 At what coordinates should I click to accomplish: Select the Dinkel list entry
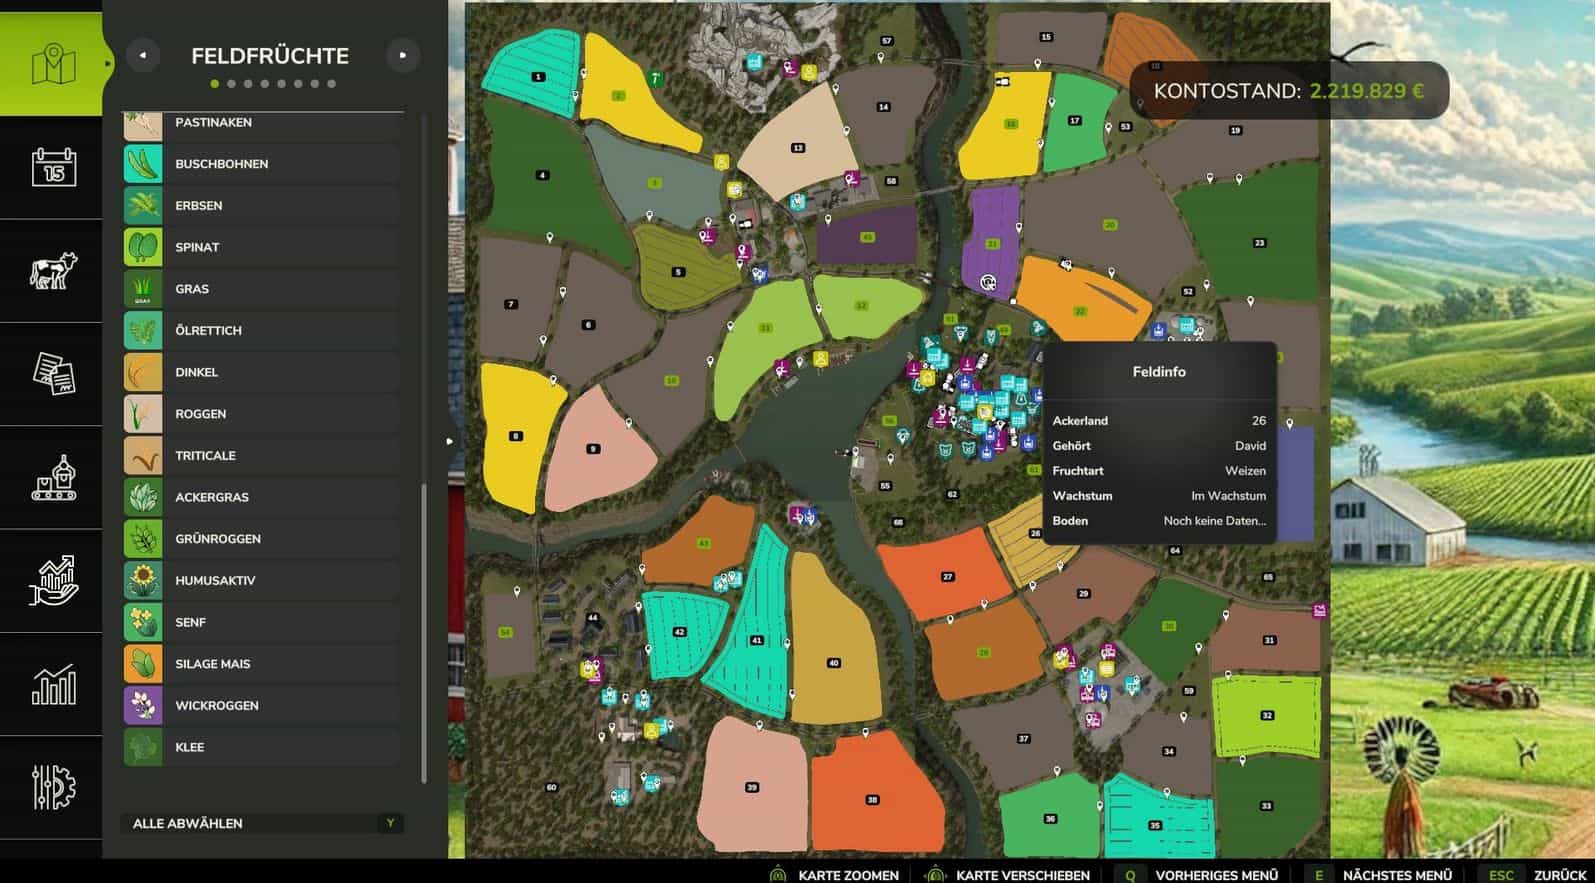262,372
